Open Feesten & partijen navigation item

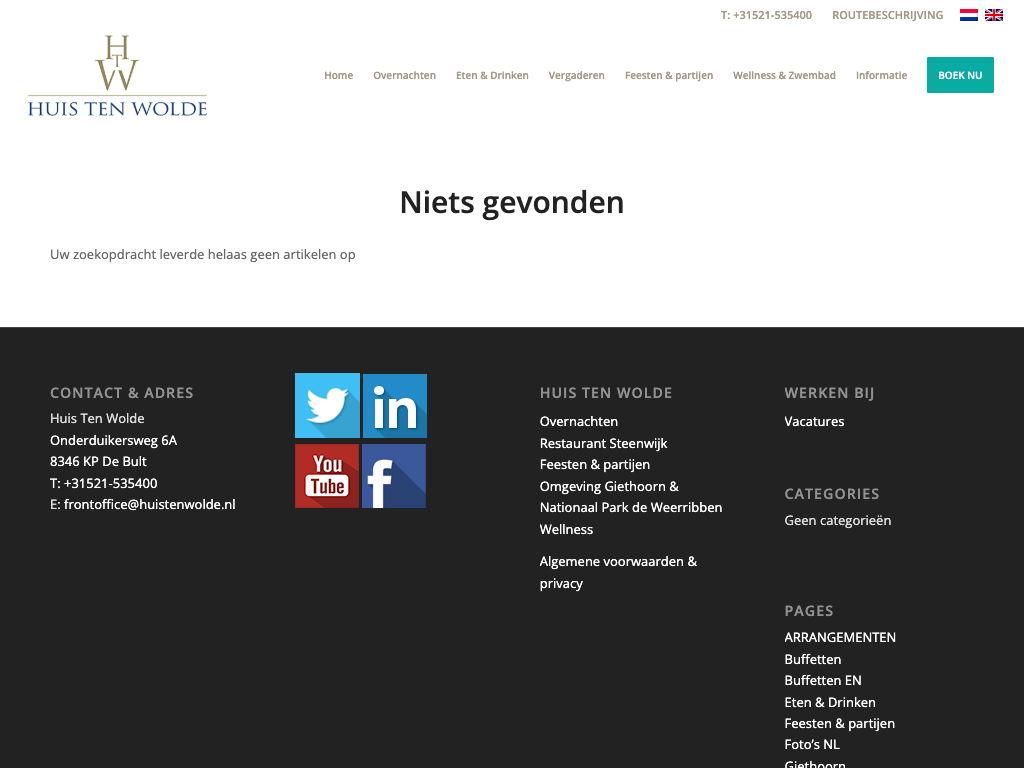coord(669,75)
